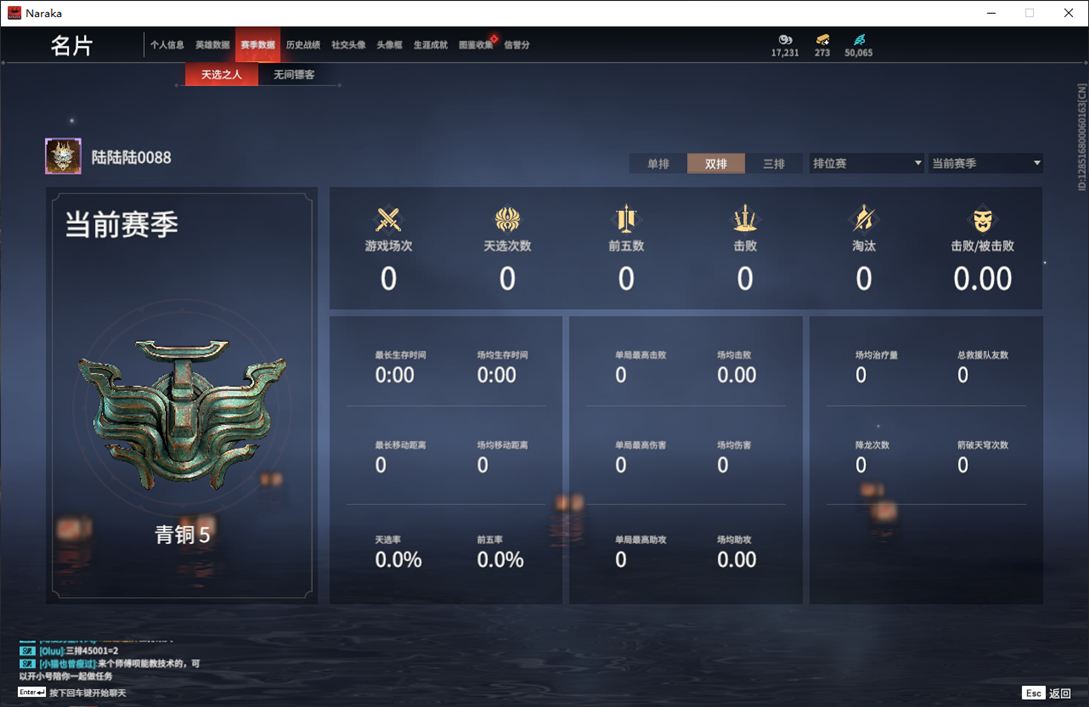Click the 箭破天穹次数 stat
The width and height of the screenshot is (1089, 707).
983,458
